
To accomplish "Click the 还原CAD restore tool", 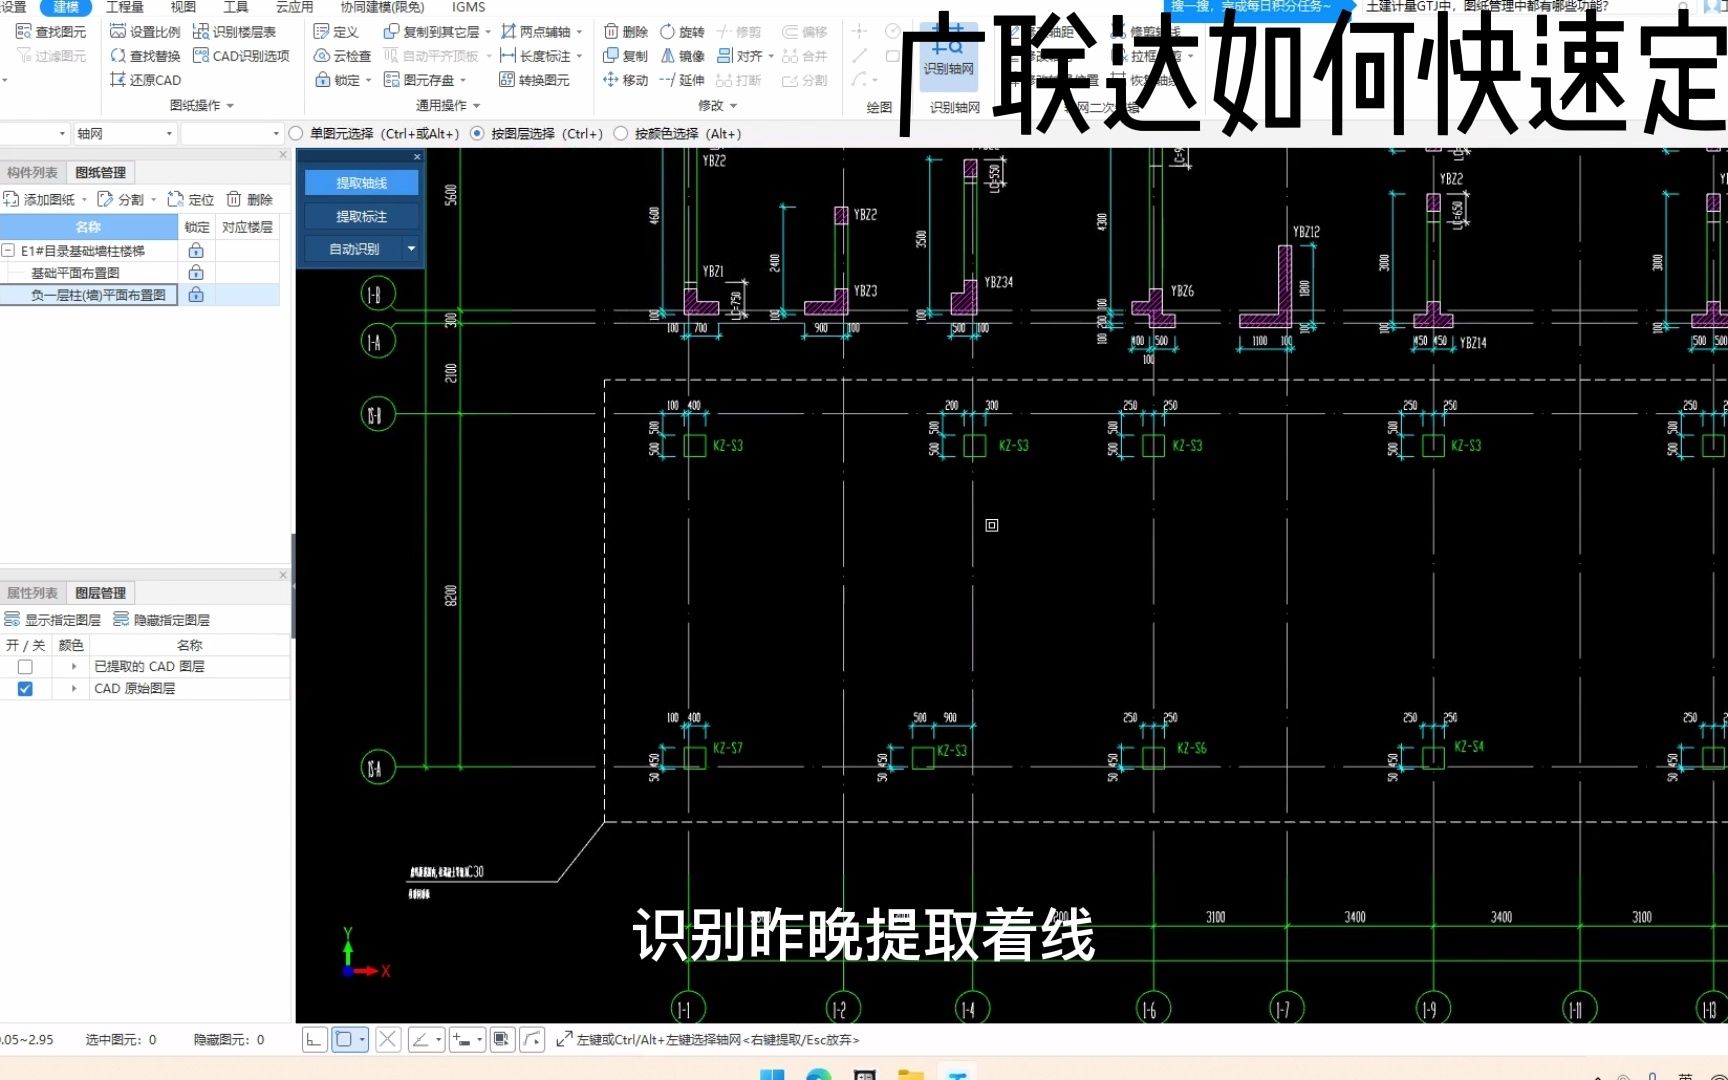I will coord(145,80).
